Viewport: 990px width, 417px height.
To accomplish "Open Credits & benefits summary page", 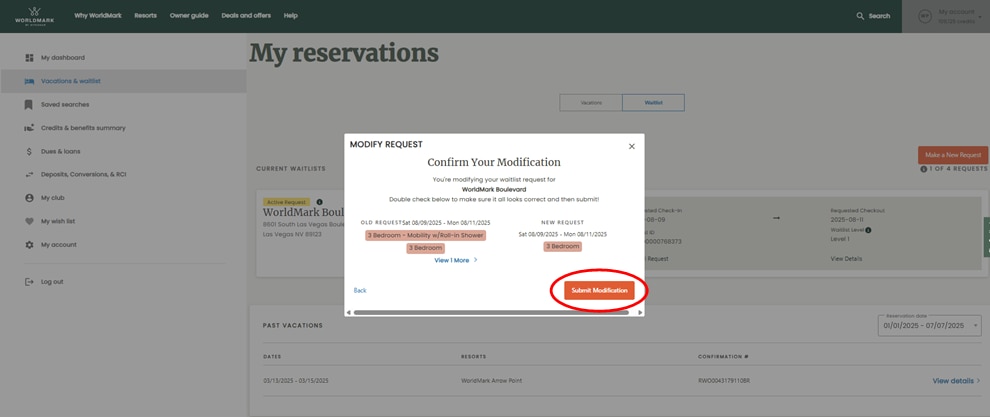I will tap(83, 128).
